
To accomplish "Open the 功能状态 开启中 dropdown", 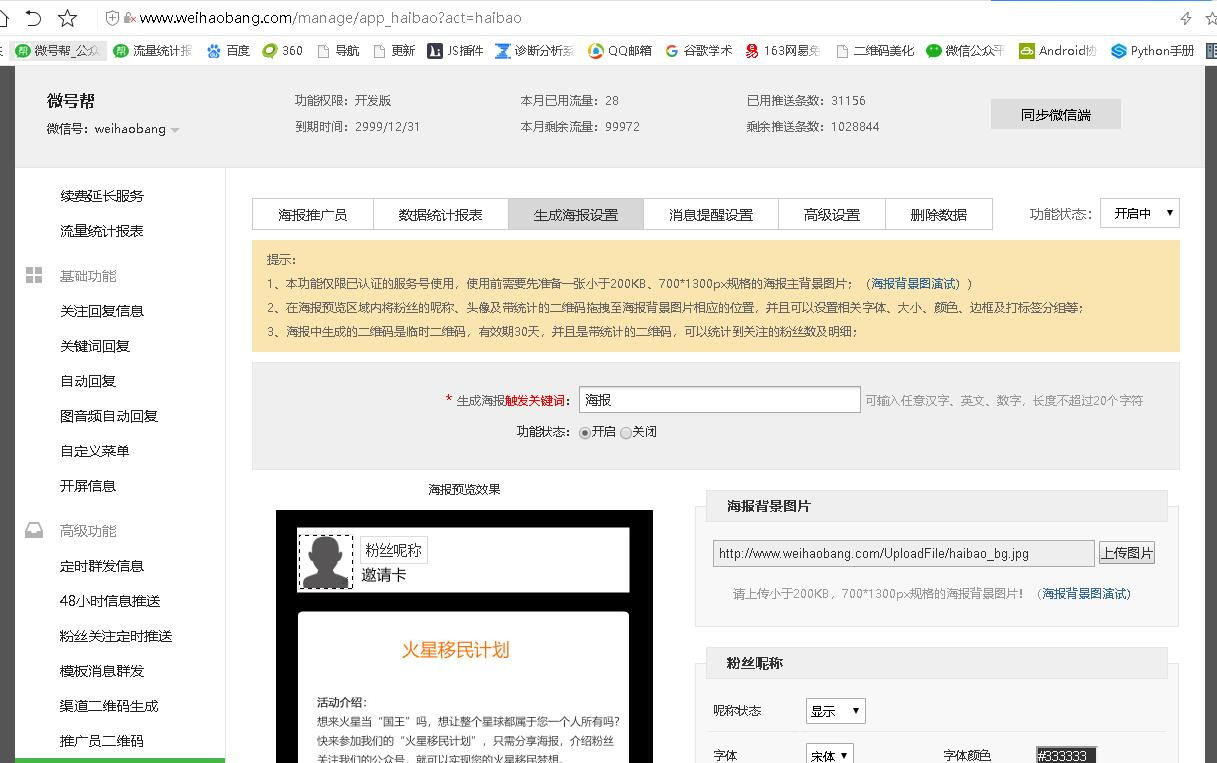I will pos(1140,213).
